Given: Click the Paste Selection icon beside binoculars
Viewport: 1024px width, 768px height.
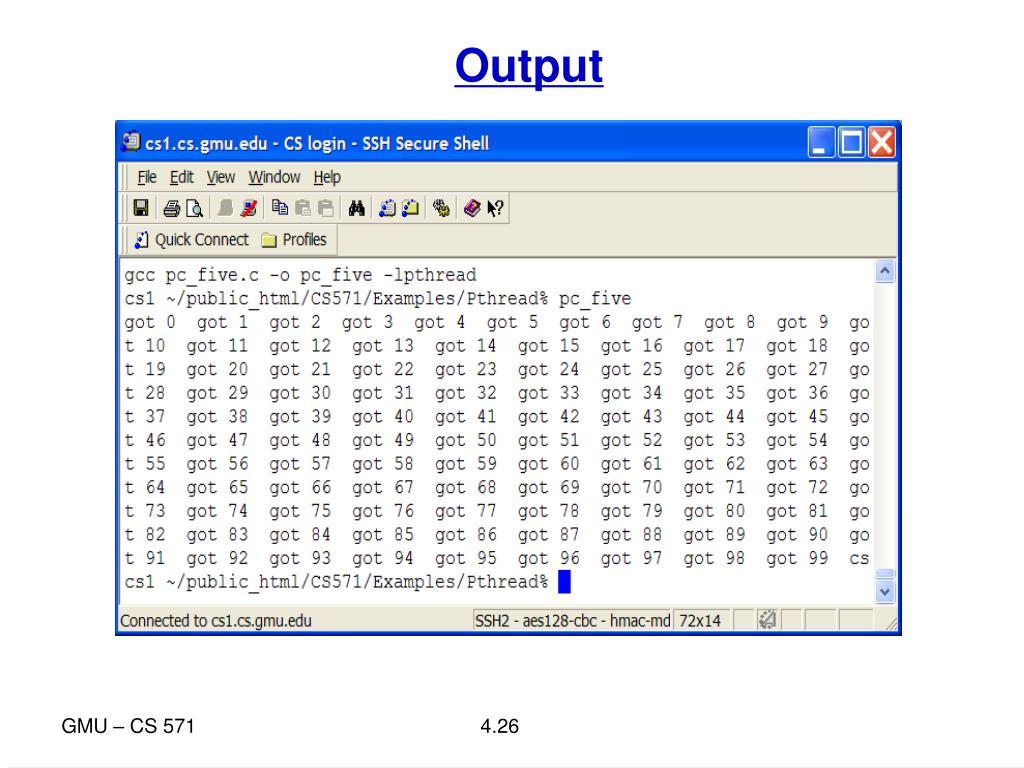Looking at the screenshot, I should (x=325, y=208).
